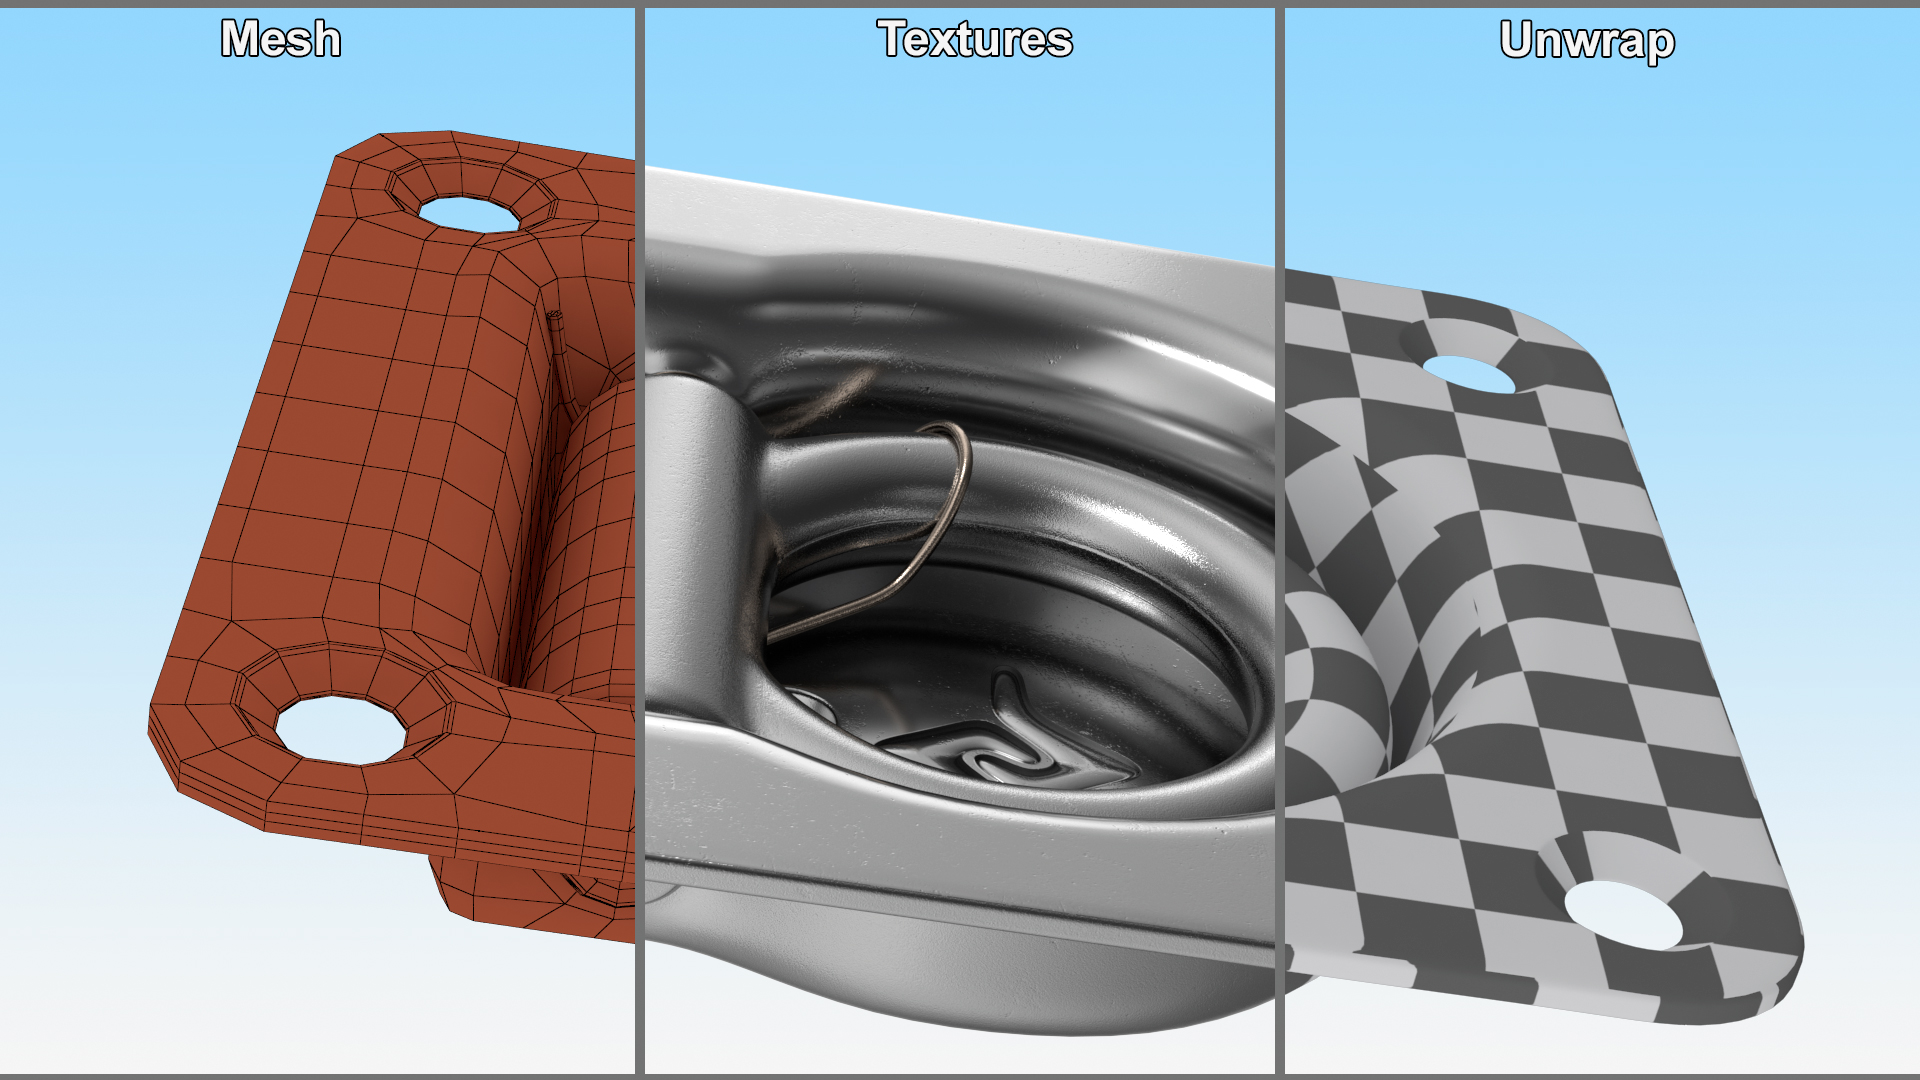Click the "Unwrap" heading text
Screen dimensions: 1920x1080
point(1587,42)
